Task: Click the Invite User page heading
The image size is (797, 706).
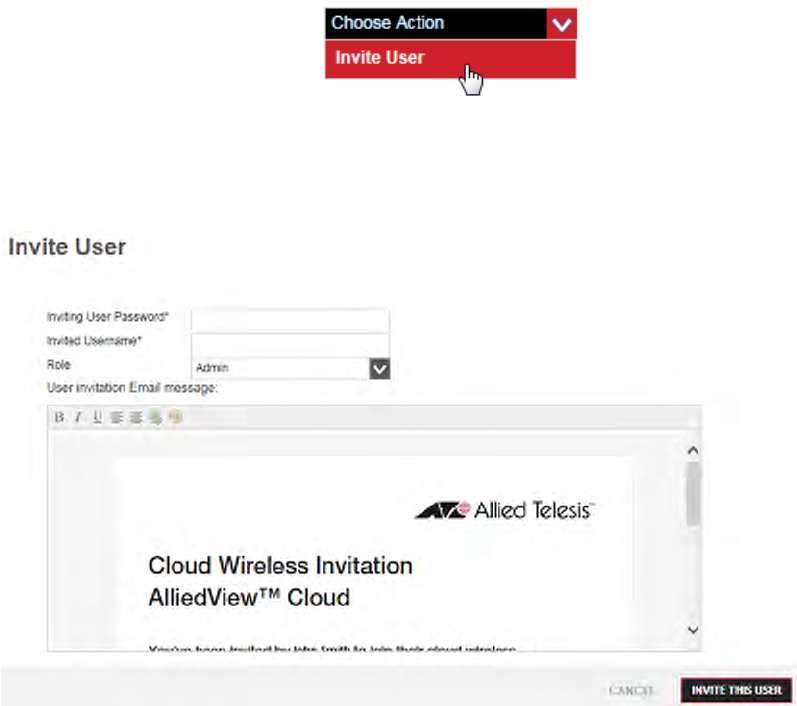Action: (67, 247)
